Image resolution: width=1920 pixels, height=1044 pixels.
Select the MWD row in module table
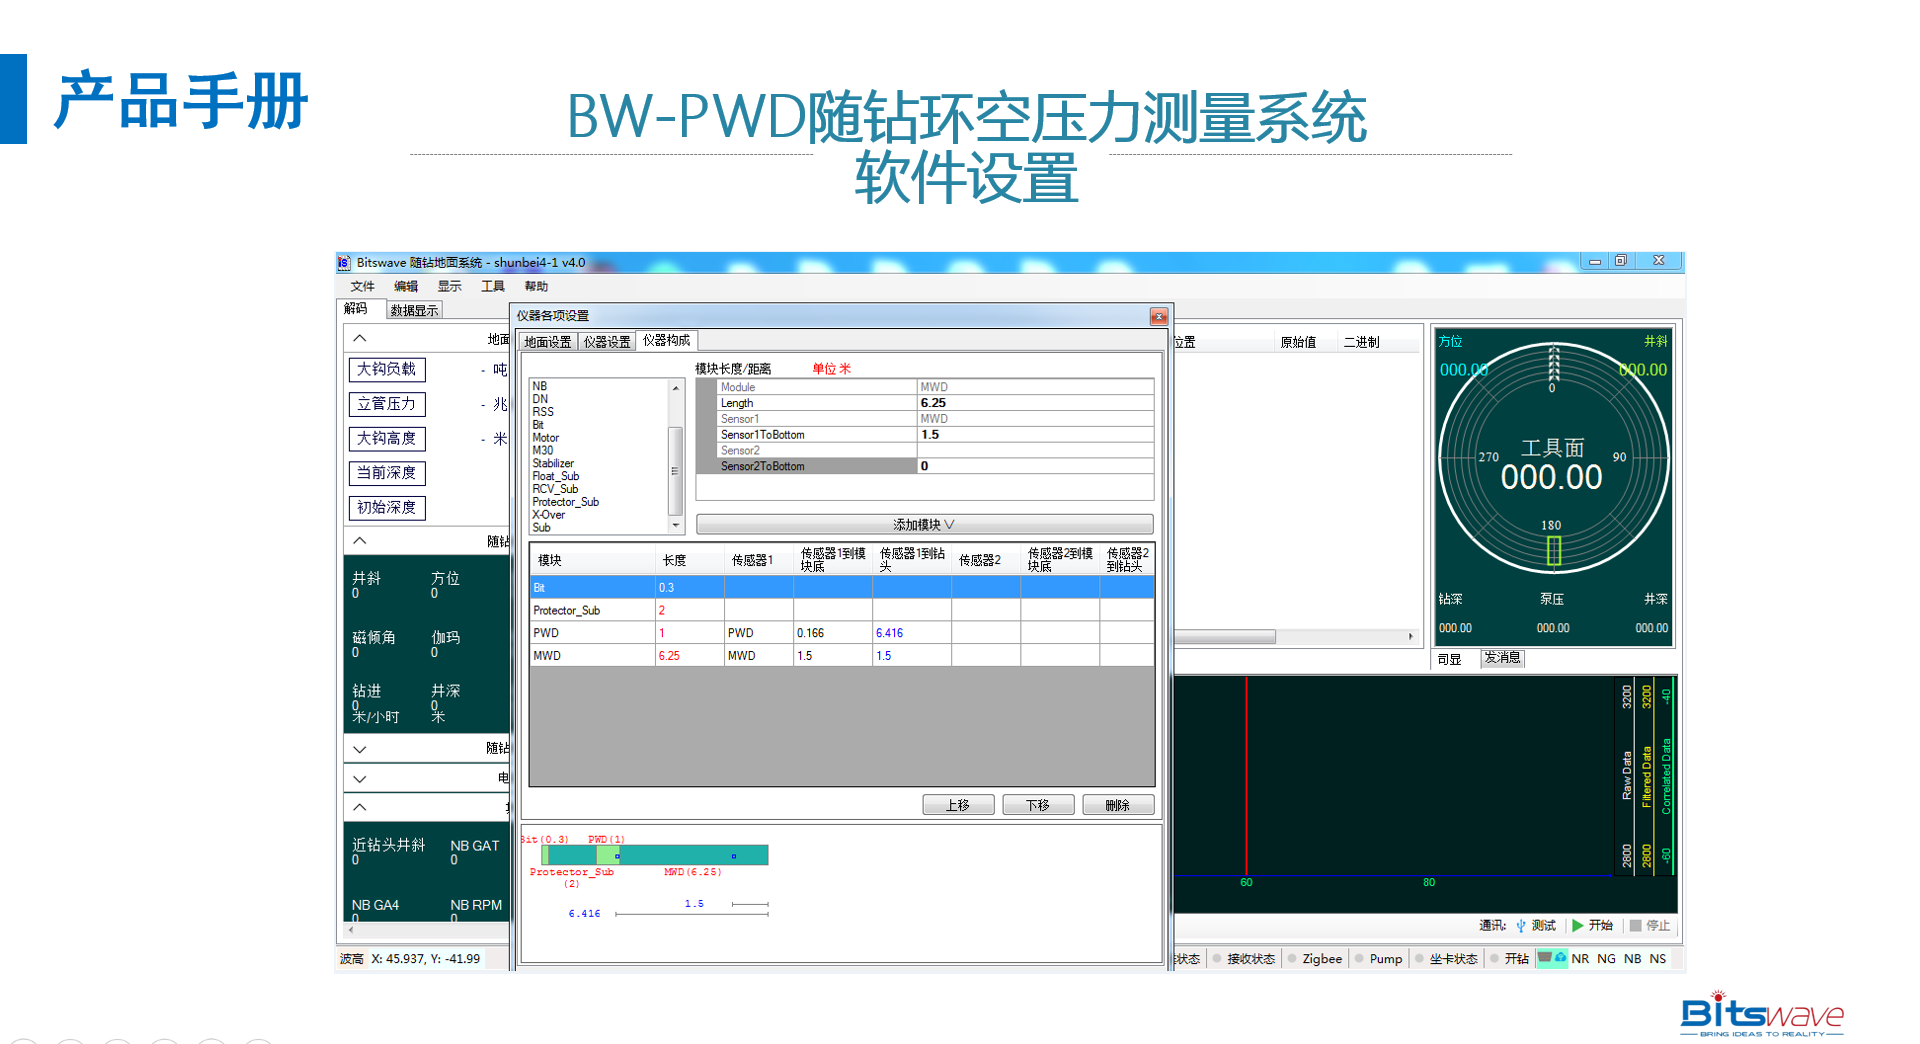click(842, 656)
